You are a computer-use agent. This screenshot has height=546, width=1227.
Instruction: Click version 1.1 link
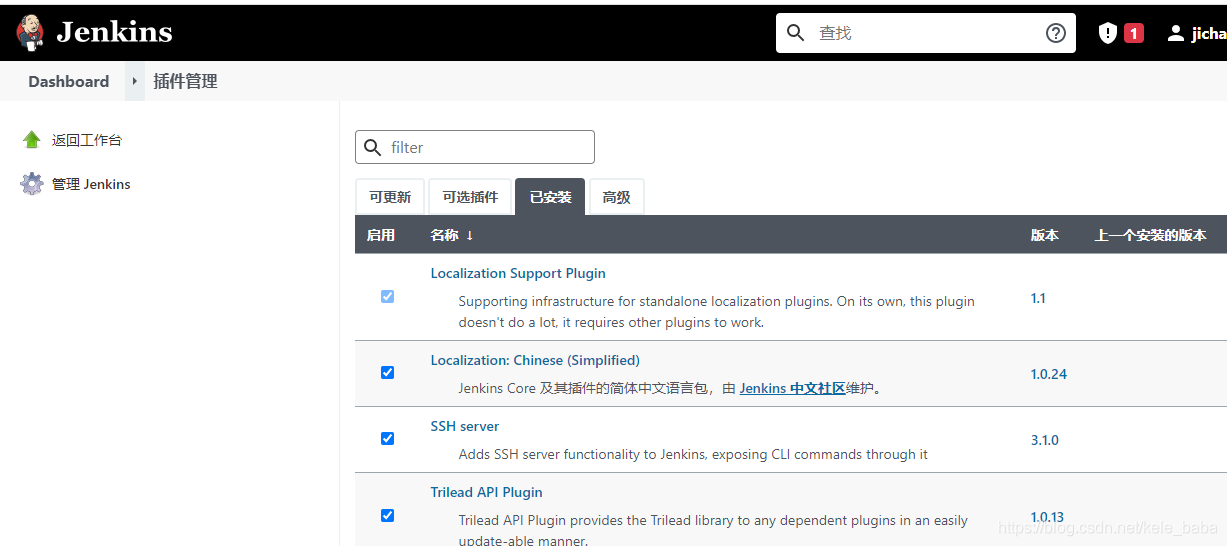pos(1038,298)
